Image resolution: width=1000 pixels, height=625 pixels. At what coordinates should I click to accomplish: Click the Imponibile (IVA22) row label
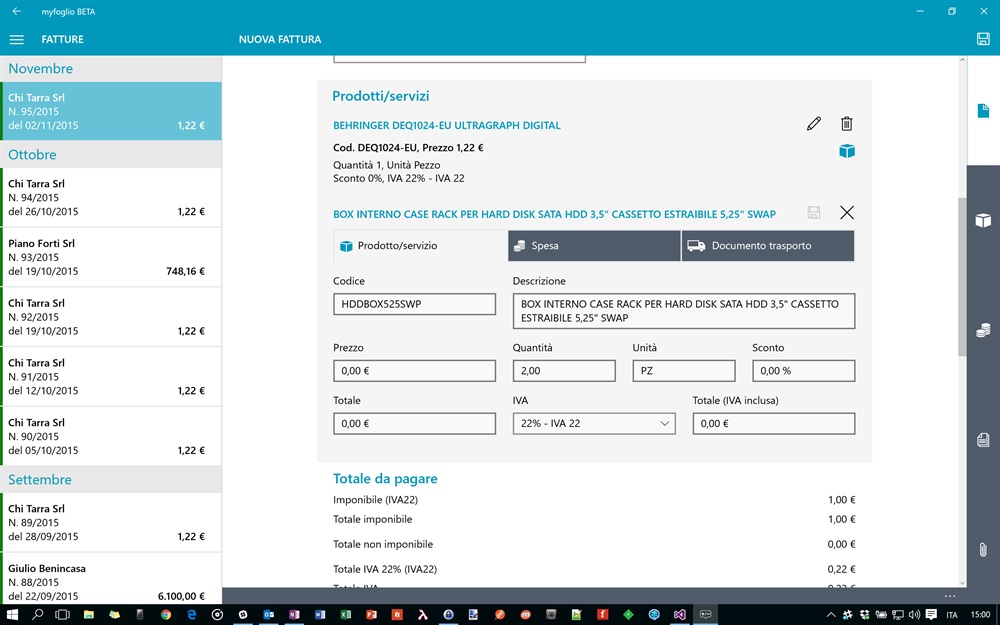tap(376, 500)
